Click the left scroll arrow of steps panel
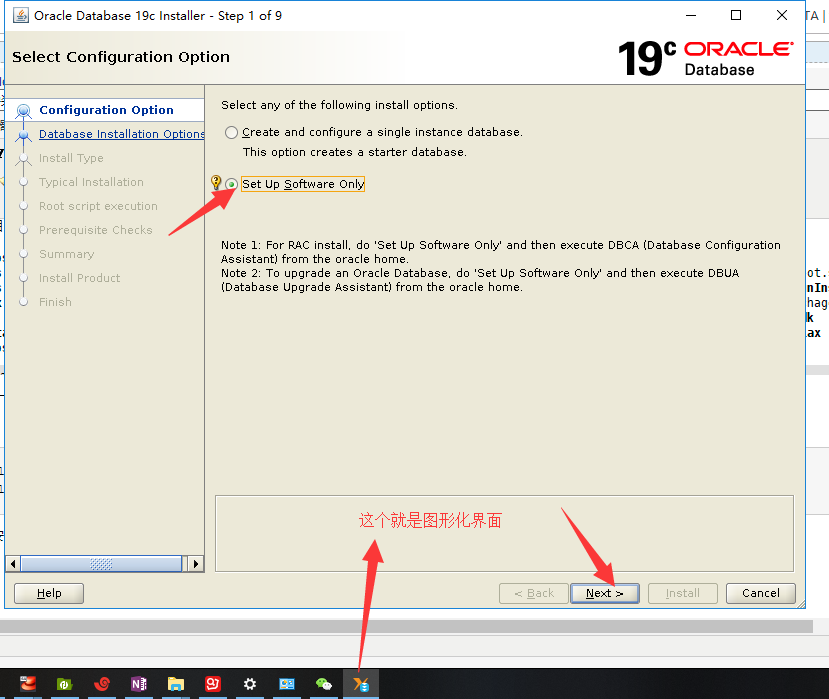Viewport: 829px width, 699px height. 13,564
